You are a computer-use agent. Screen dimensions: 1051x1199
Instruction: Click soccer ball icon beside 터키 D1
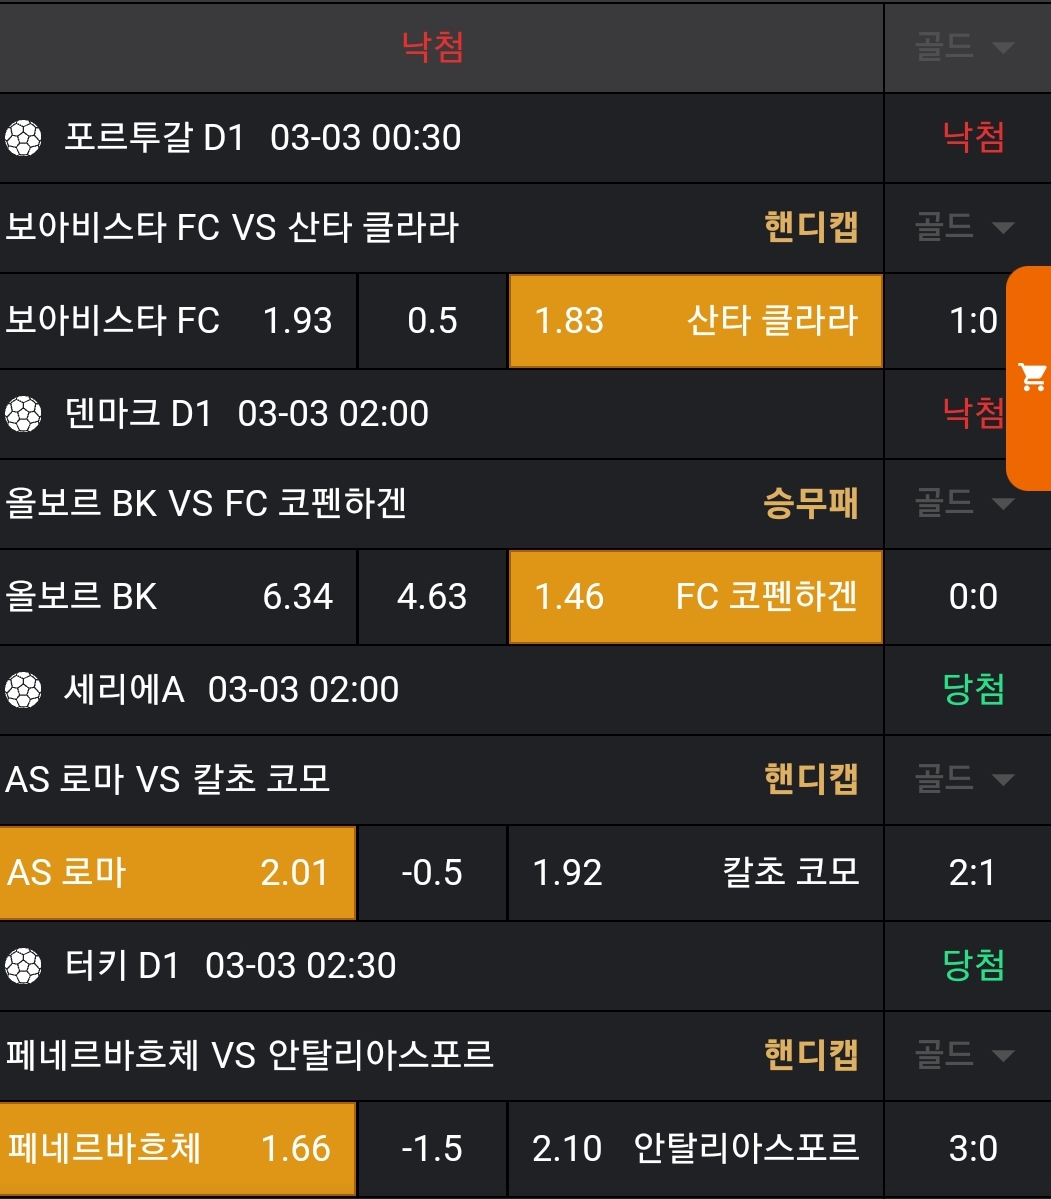point(23,965)
